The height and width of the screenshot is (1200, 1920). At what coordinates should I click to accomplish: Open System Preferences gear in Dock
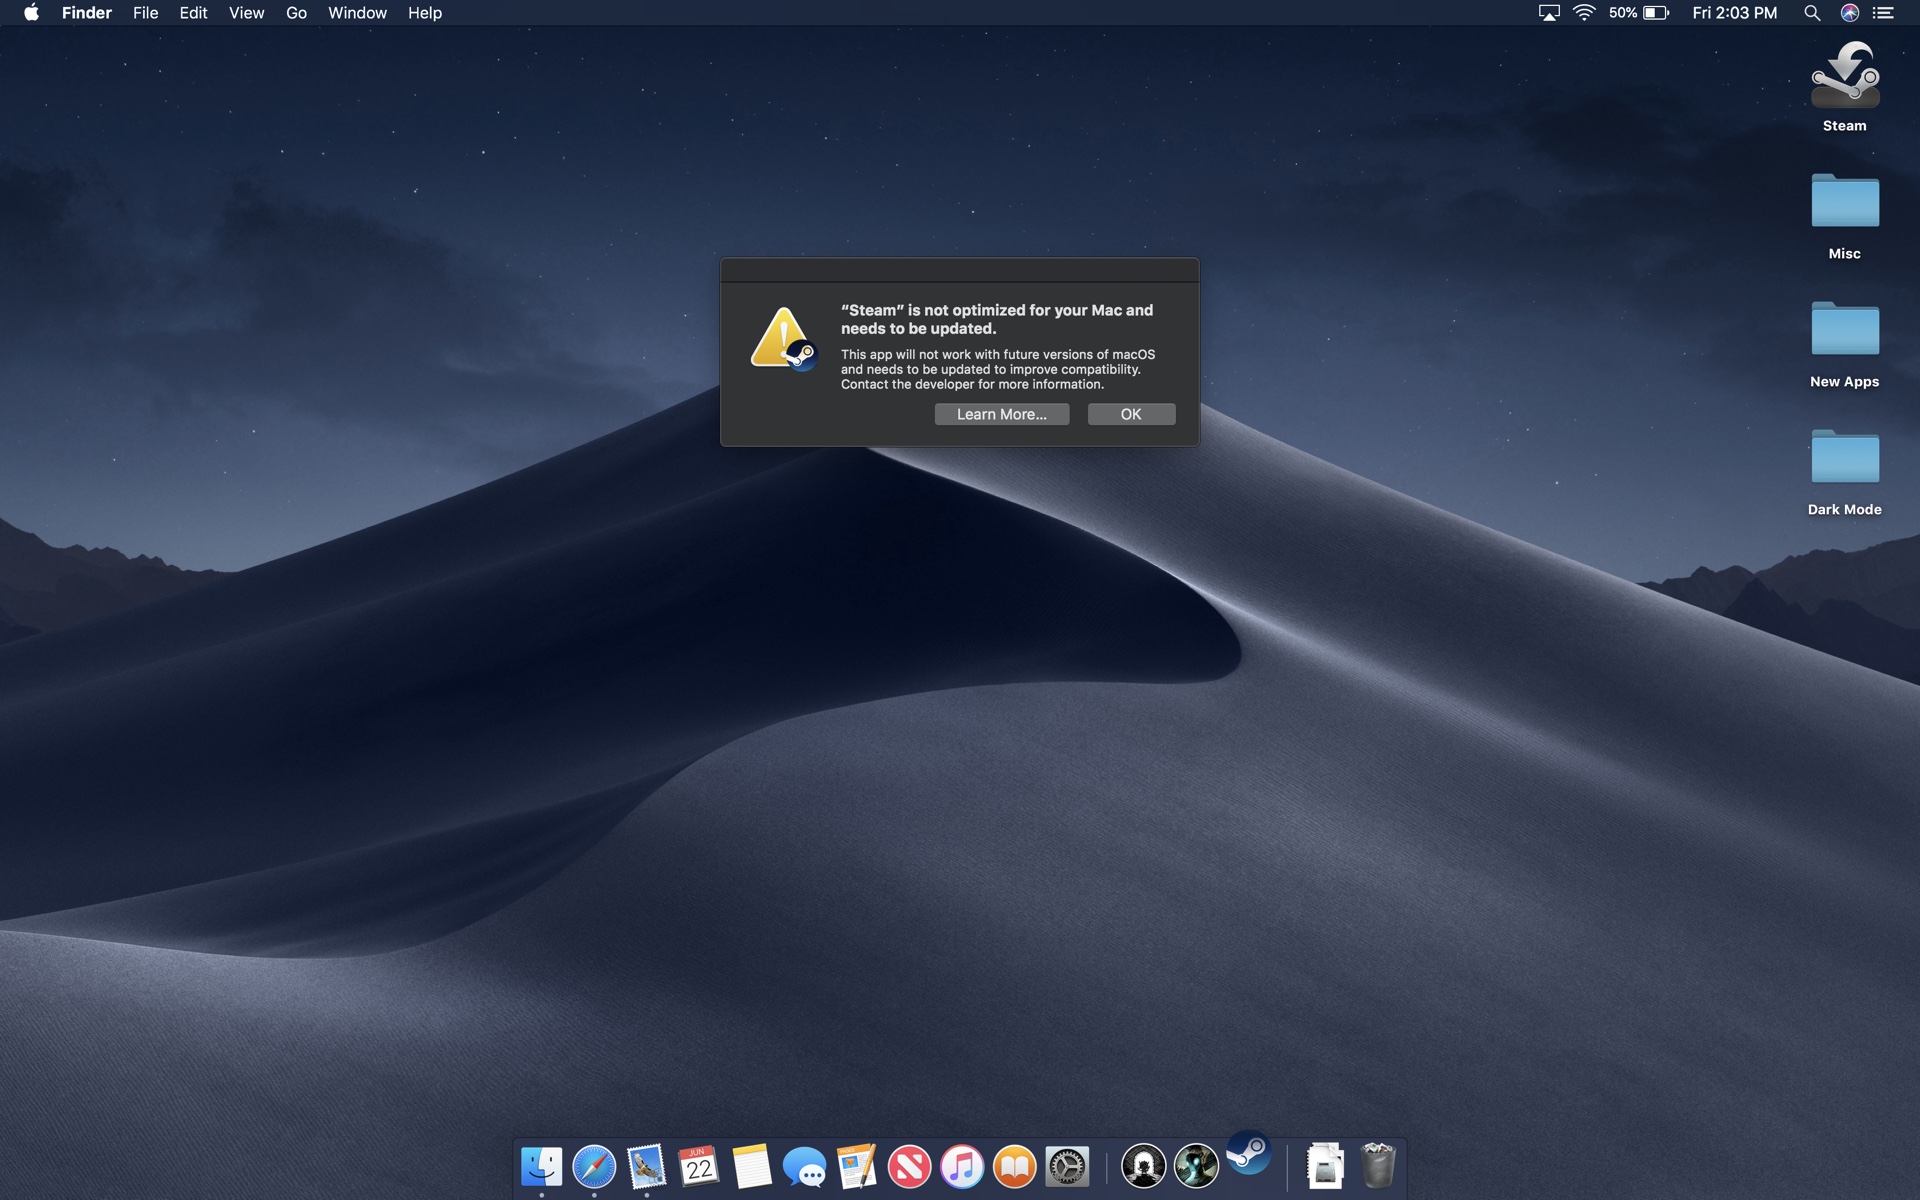click(x=1067, y=1166)
